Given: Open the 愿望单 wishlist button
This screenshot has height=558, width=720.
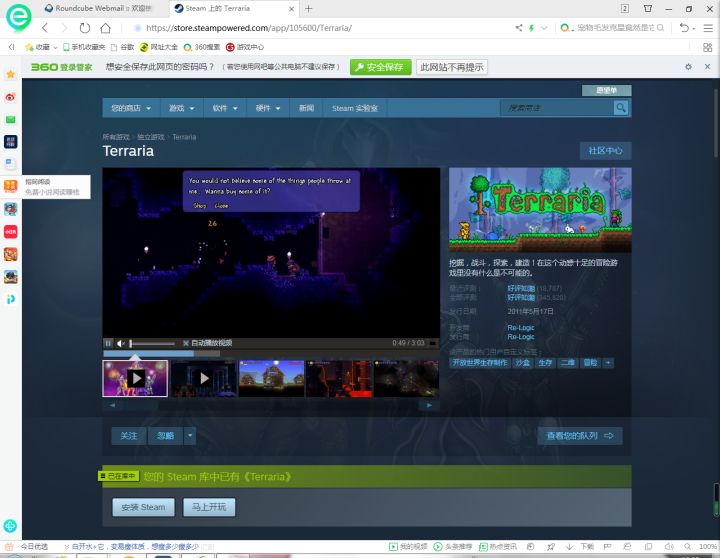Looking at the screenshot, I should coord(607,90).
